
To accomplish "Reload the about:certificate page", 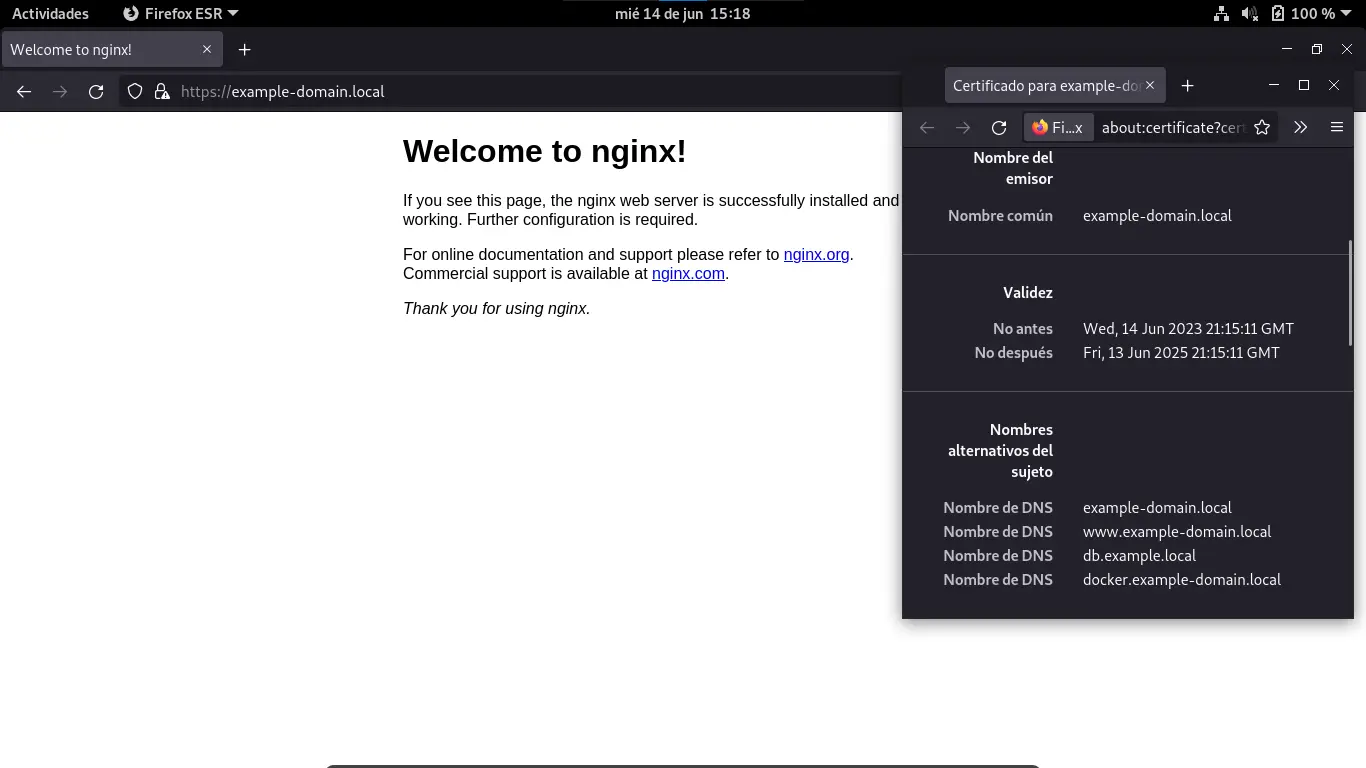I will point(999,127).
